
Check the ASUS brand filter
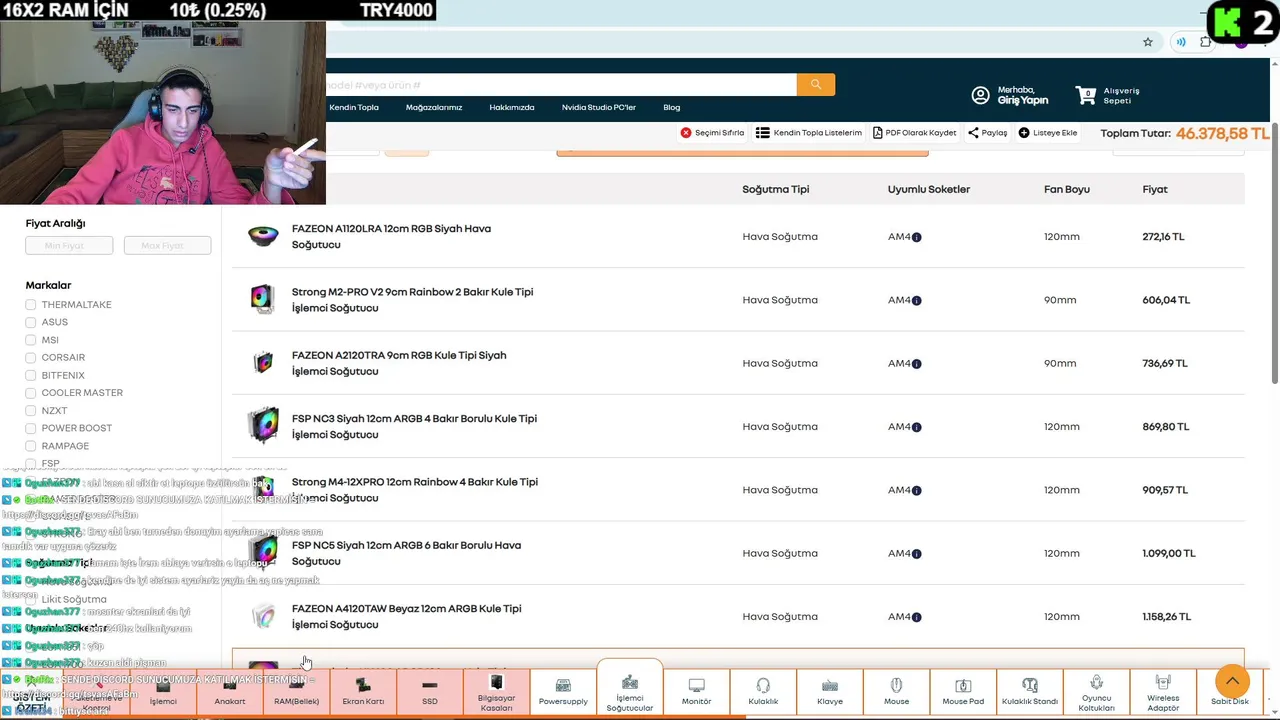coord(31,322)
